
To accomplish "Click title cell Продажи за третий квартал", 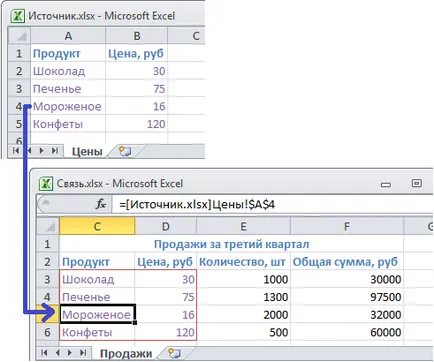I will point(231,244).
